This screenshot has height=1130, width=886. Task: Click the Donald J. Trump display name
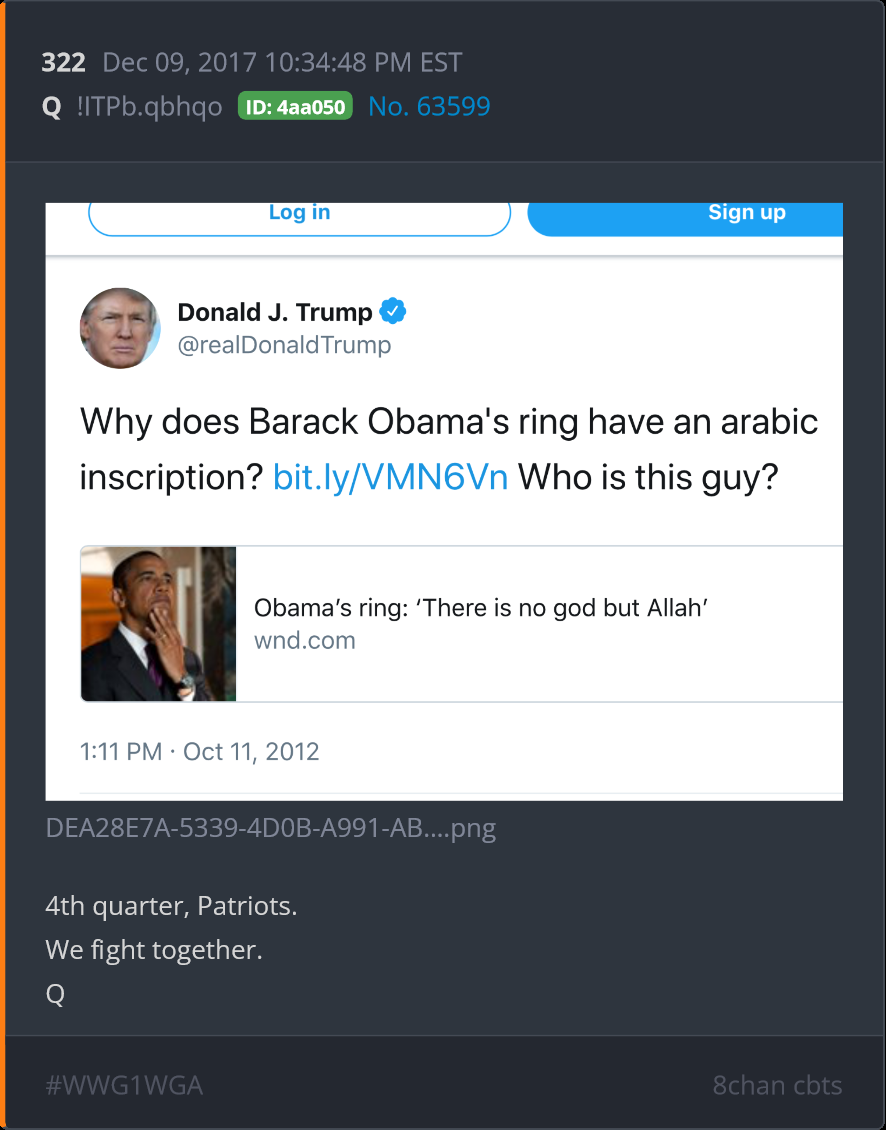275,312
